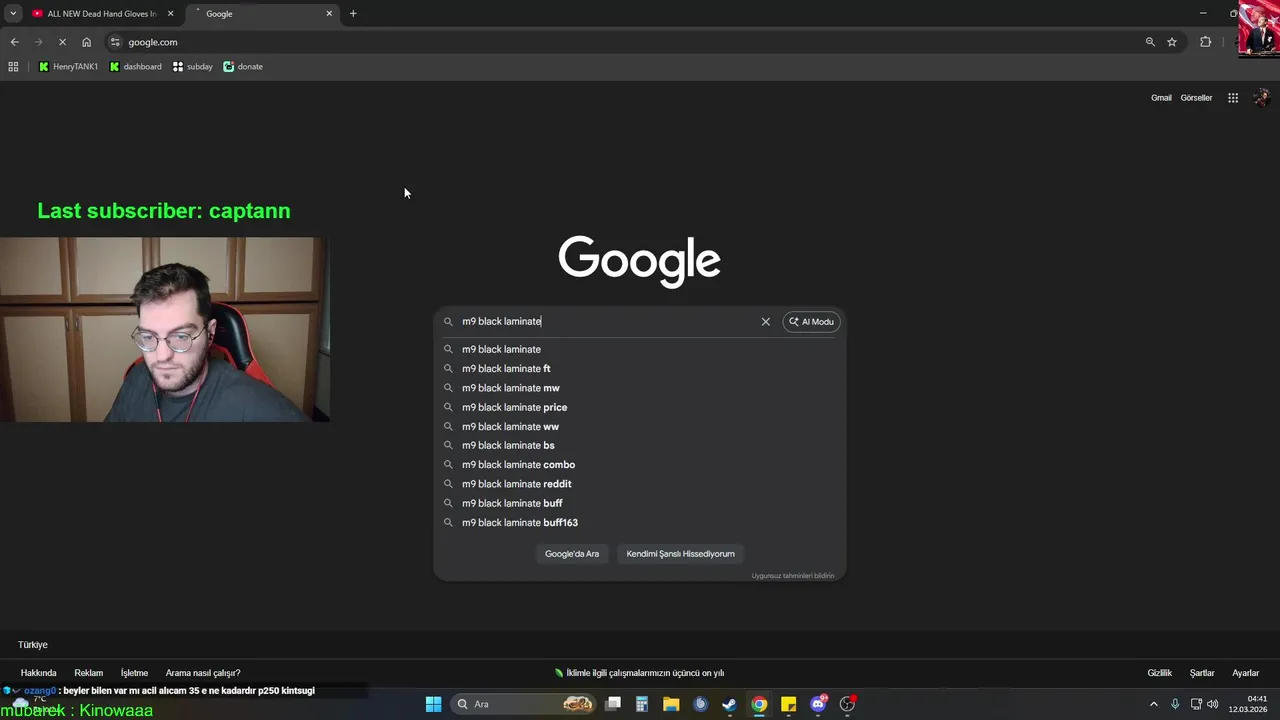Image resolution: width=1280 pixels, height=720 pixels.
Task: Select suggestion "m9 black laminate ww"
Action: pyautogui.click(x=640, y=427)
